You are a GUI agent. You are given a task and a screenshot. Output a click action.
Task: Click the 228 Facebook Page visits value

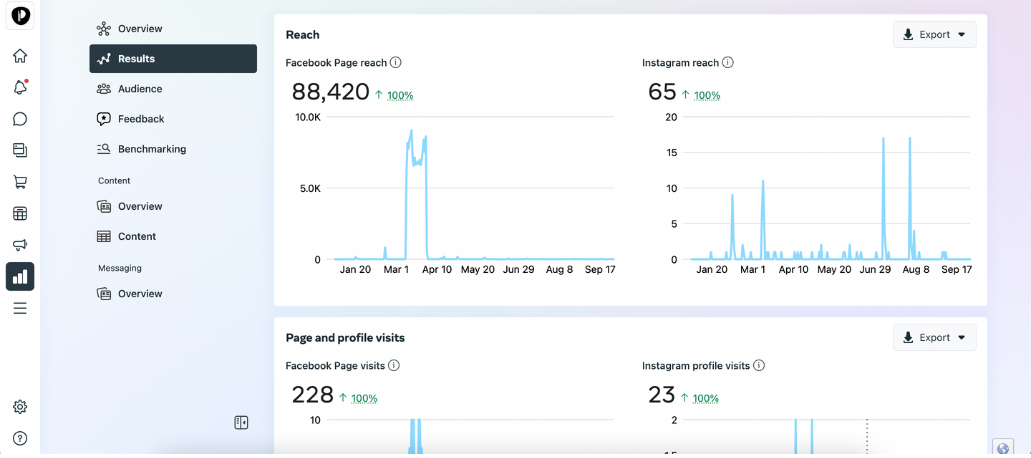pyautogui.click(x=312, y=395)
